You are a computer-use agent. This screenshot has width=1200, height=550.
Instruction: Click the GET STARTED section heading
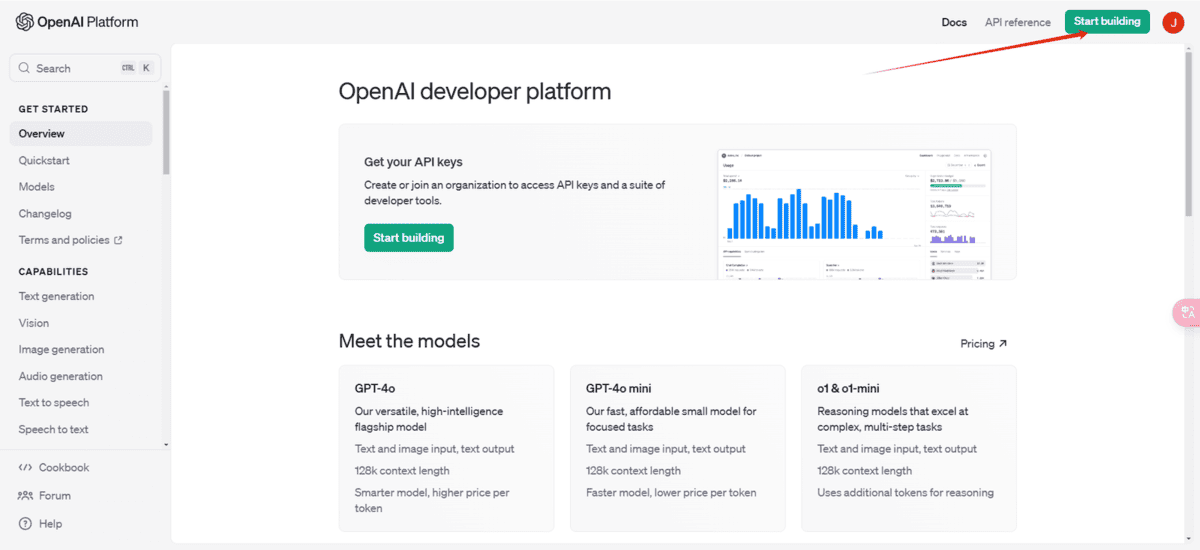click(53, 109)
